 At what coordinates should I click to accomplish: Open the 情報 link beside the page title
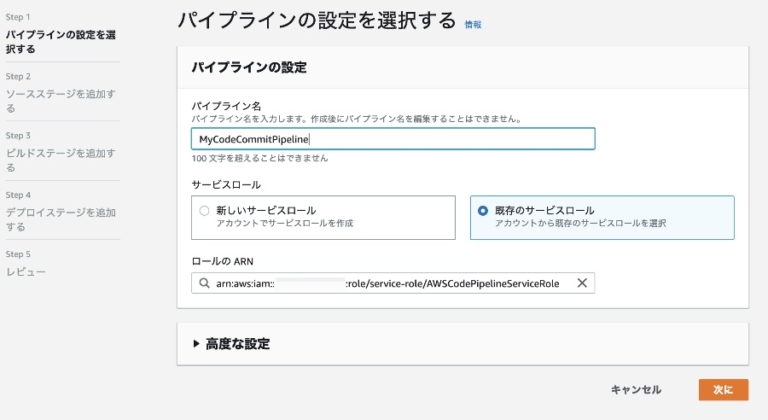coord(473,25)
